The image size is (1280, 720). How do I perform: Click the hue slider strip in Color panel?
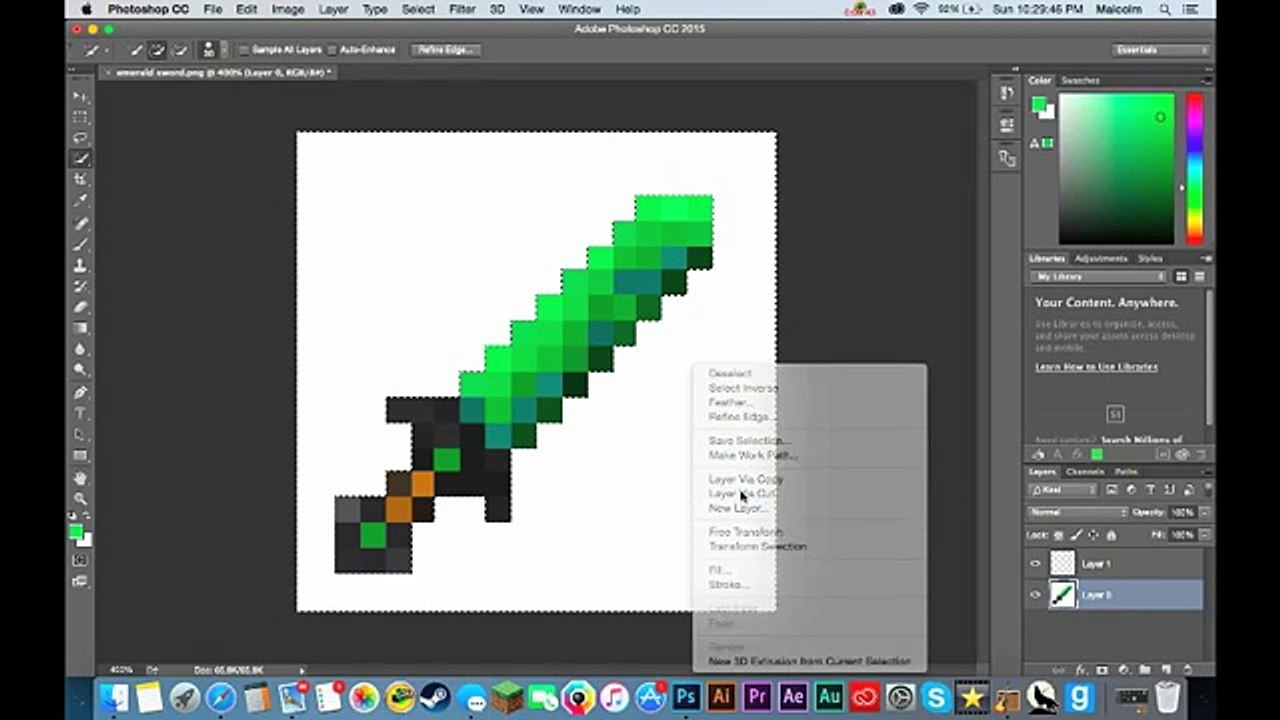[1195, 168]
